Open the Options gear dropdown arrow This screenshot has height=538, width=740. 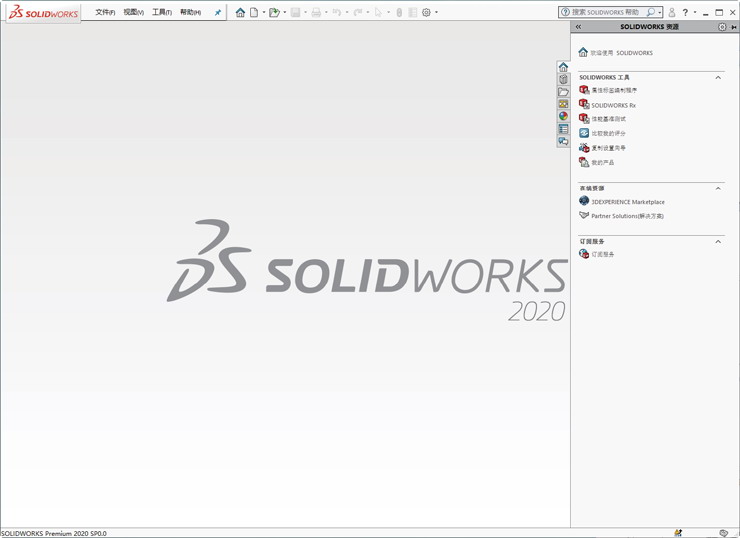point(436,13)
